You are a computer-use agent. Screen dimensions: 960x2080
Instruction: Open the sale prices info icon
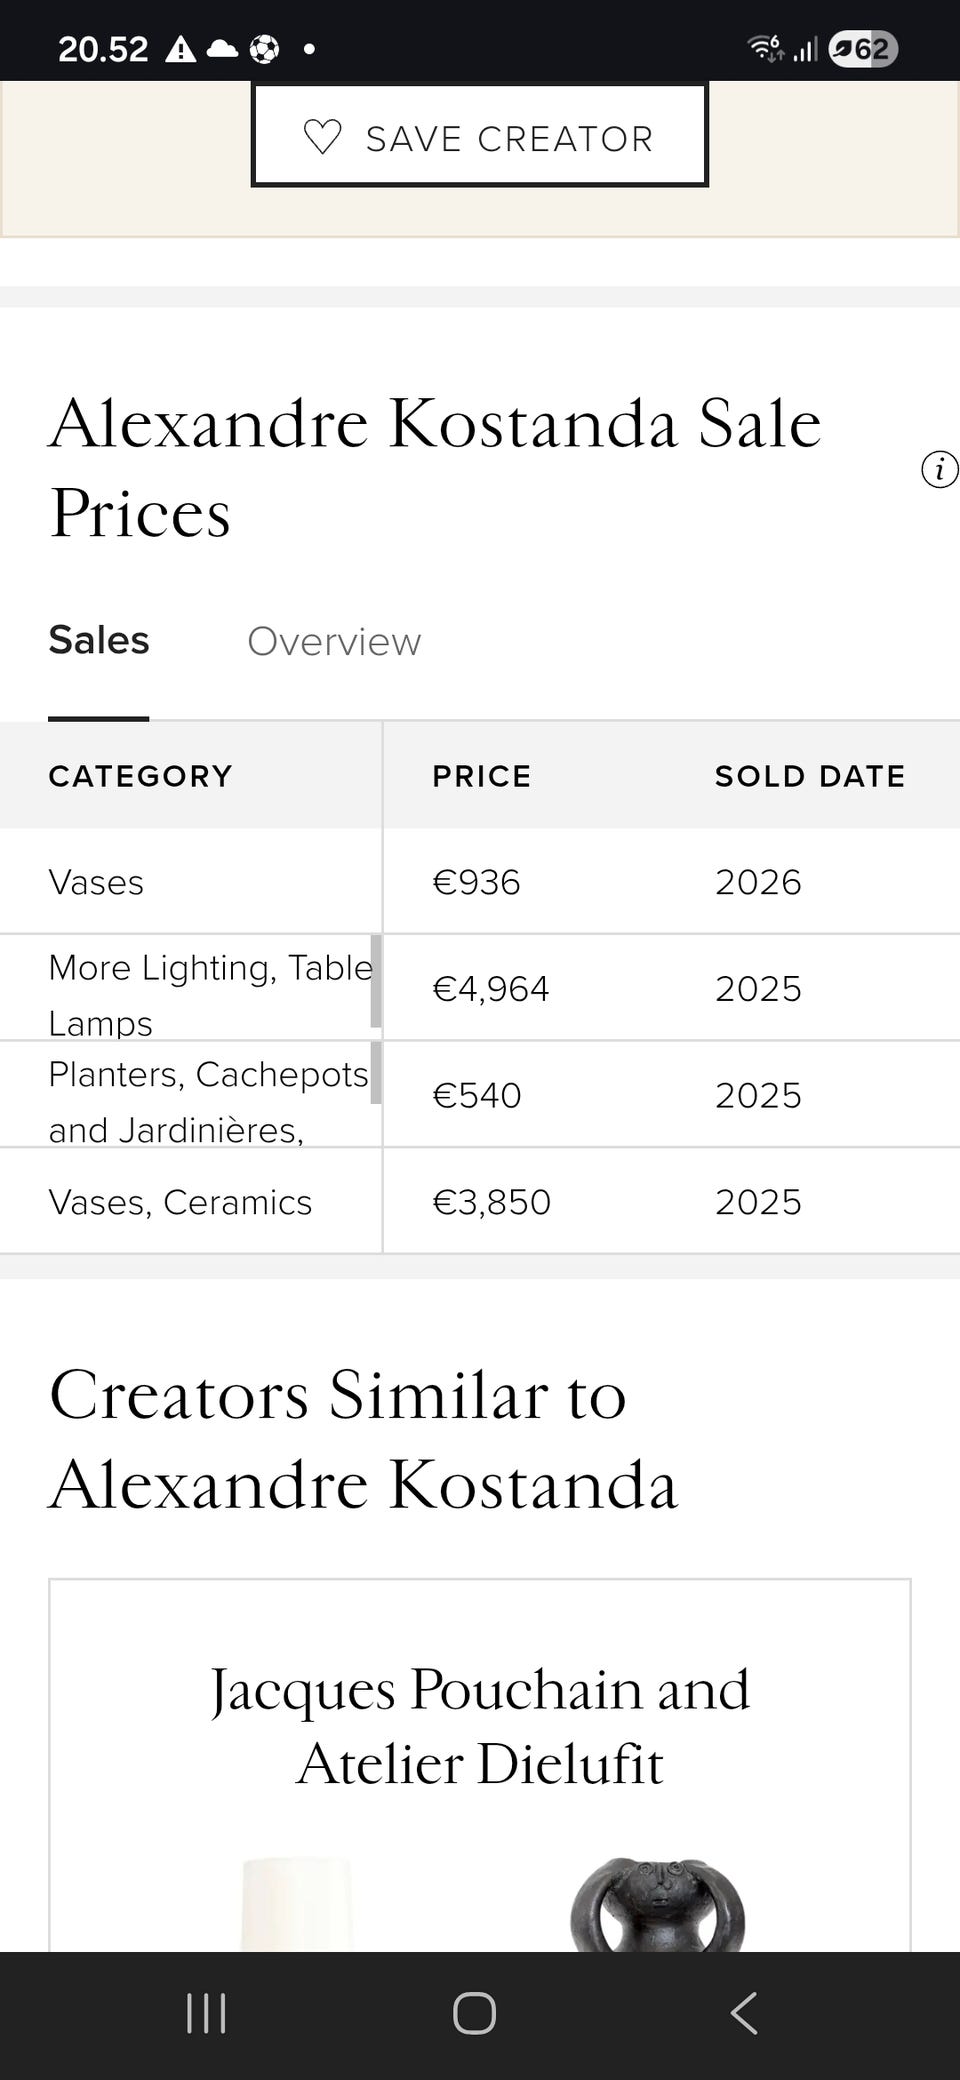[x=939, y=469]
